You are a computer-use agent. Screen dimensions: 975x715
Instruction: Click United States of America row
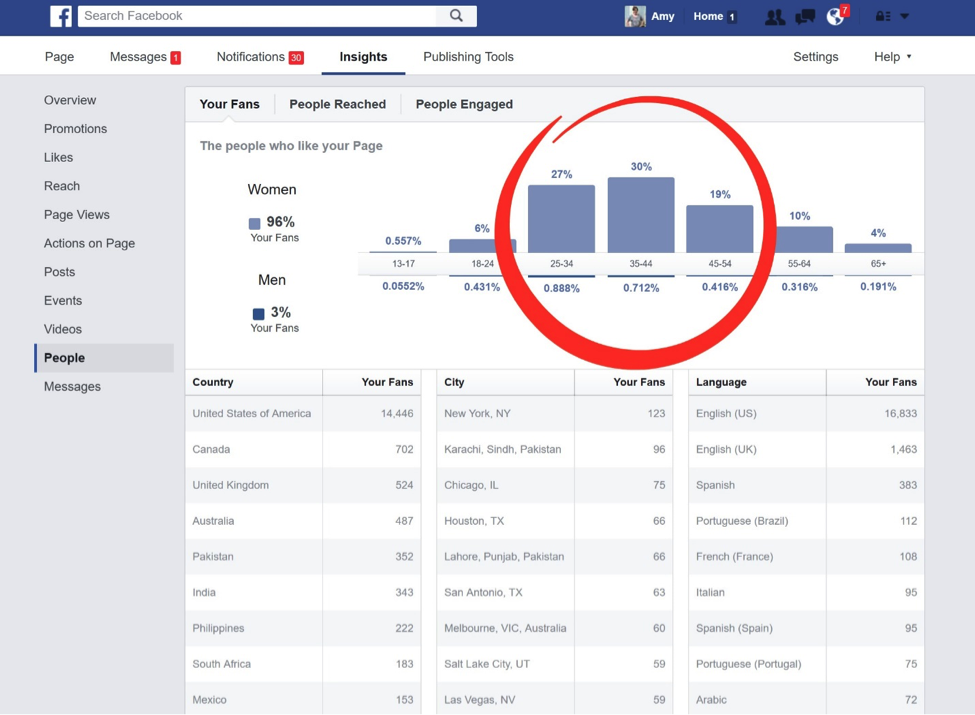[303, 413]
